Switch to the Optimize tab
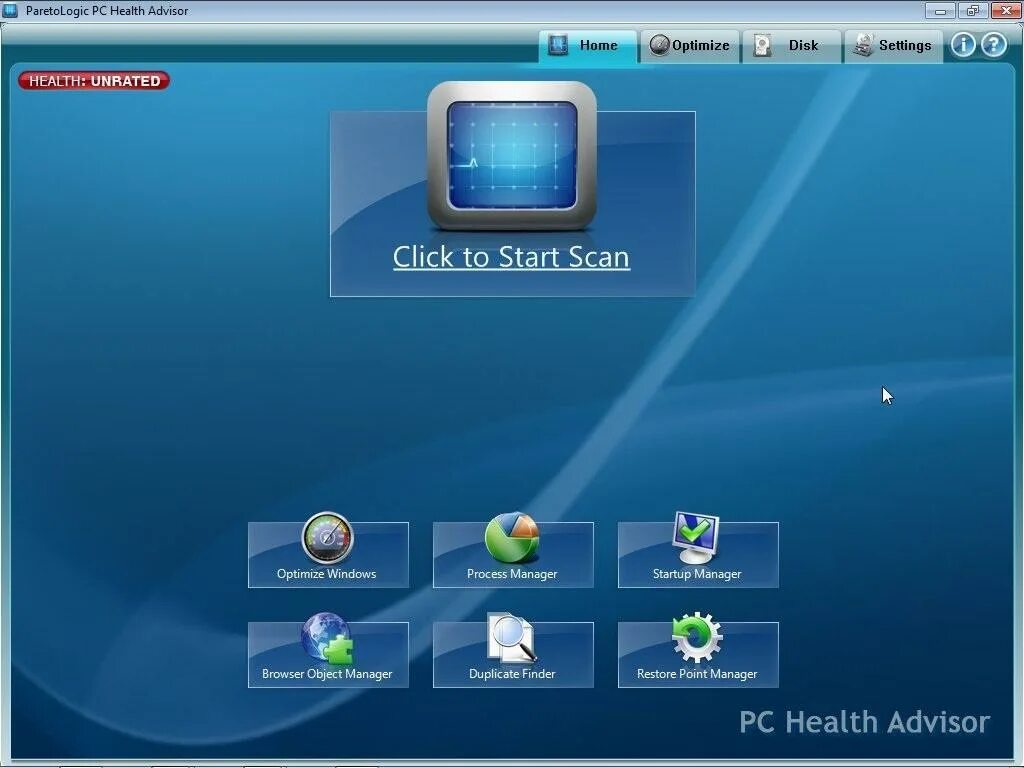The image size is (1024, 768). pyautogui.click(x=692, y=45)
